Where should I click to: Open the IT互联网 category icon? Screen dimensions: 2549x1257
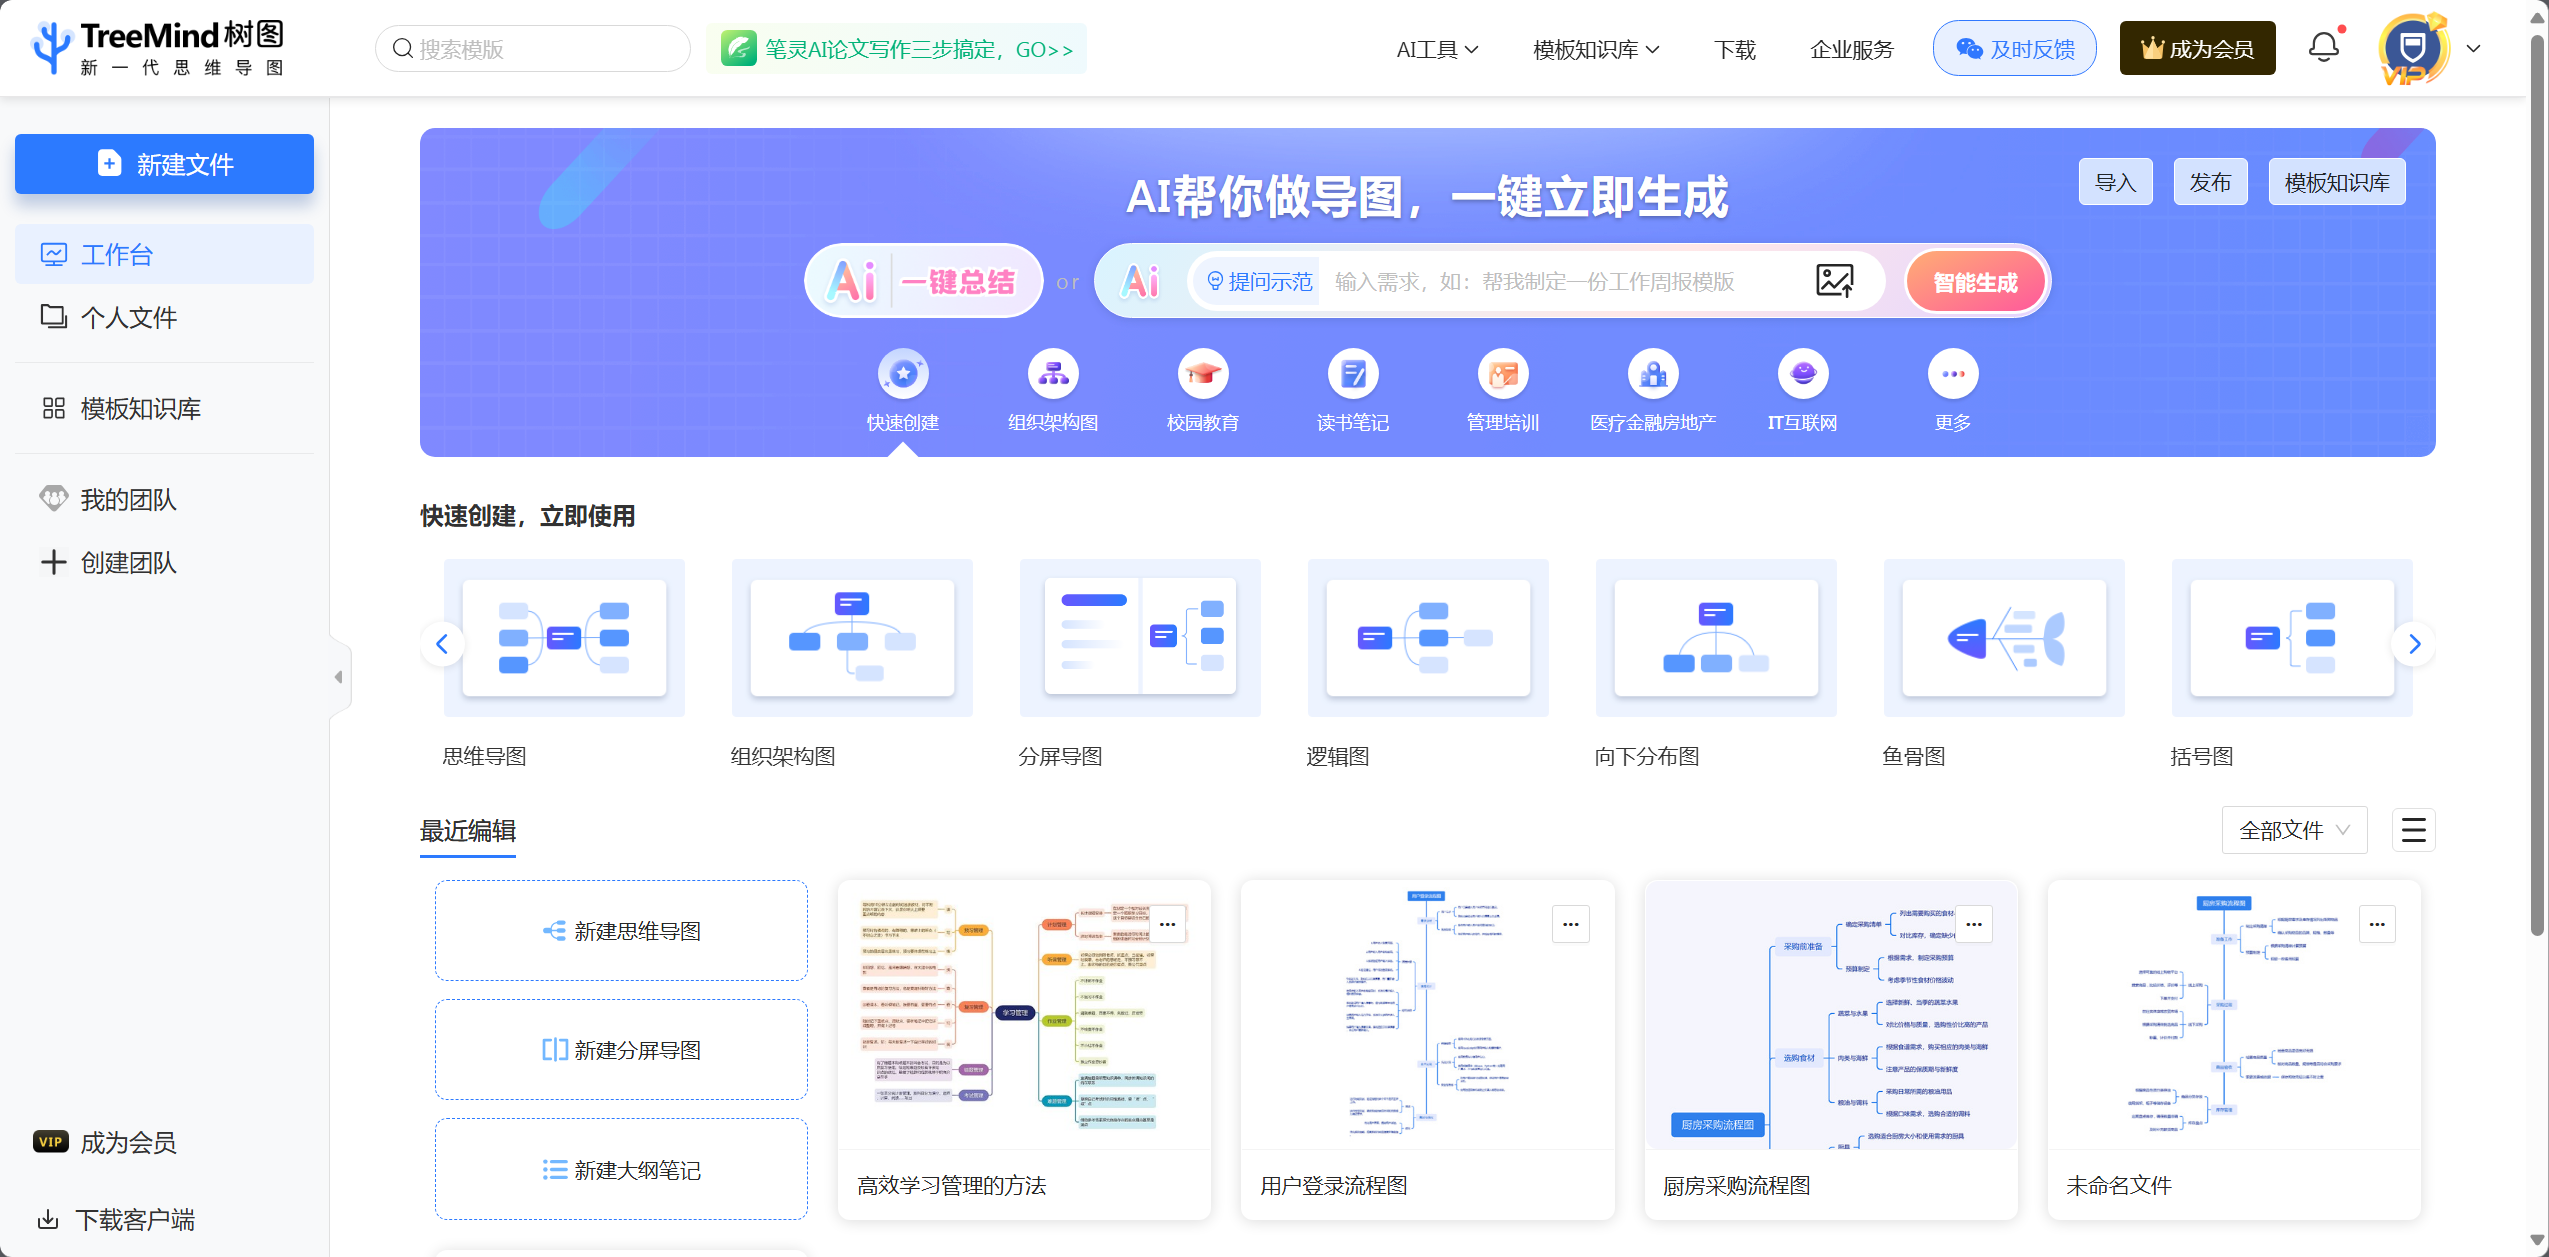click(1802, 374)
